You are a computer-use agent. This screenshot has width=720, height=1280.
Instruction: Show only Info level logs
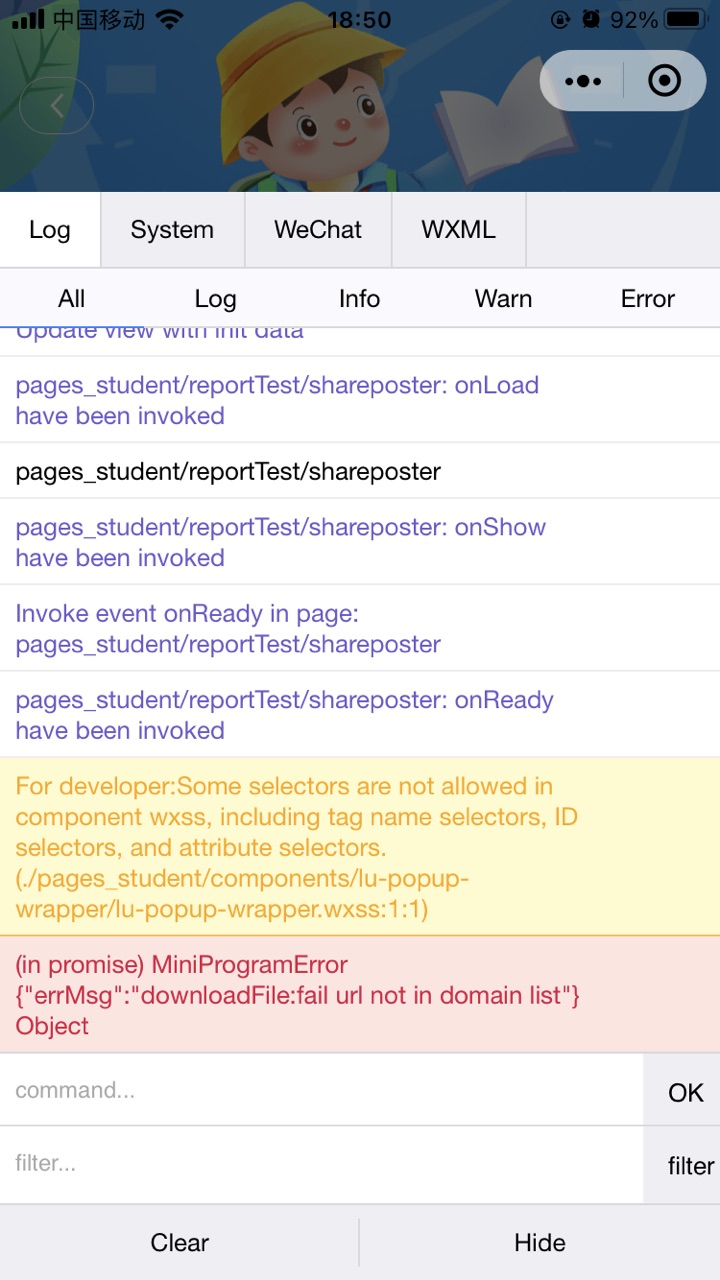(359, 298)
